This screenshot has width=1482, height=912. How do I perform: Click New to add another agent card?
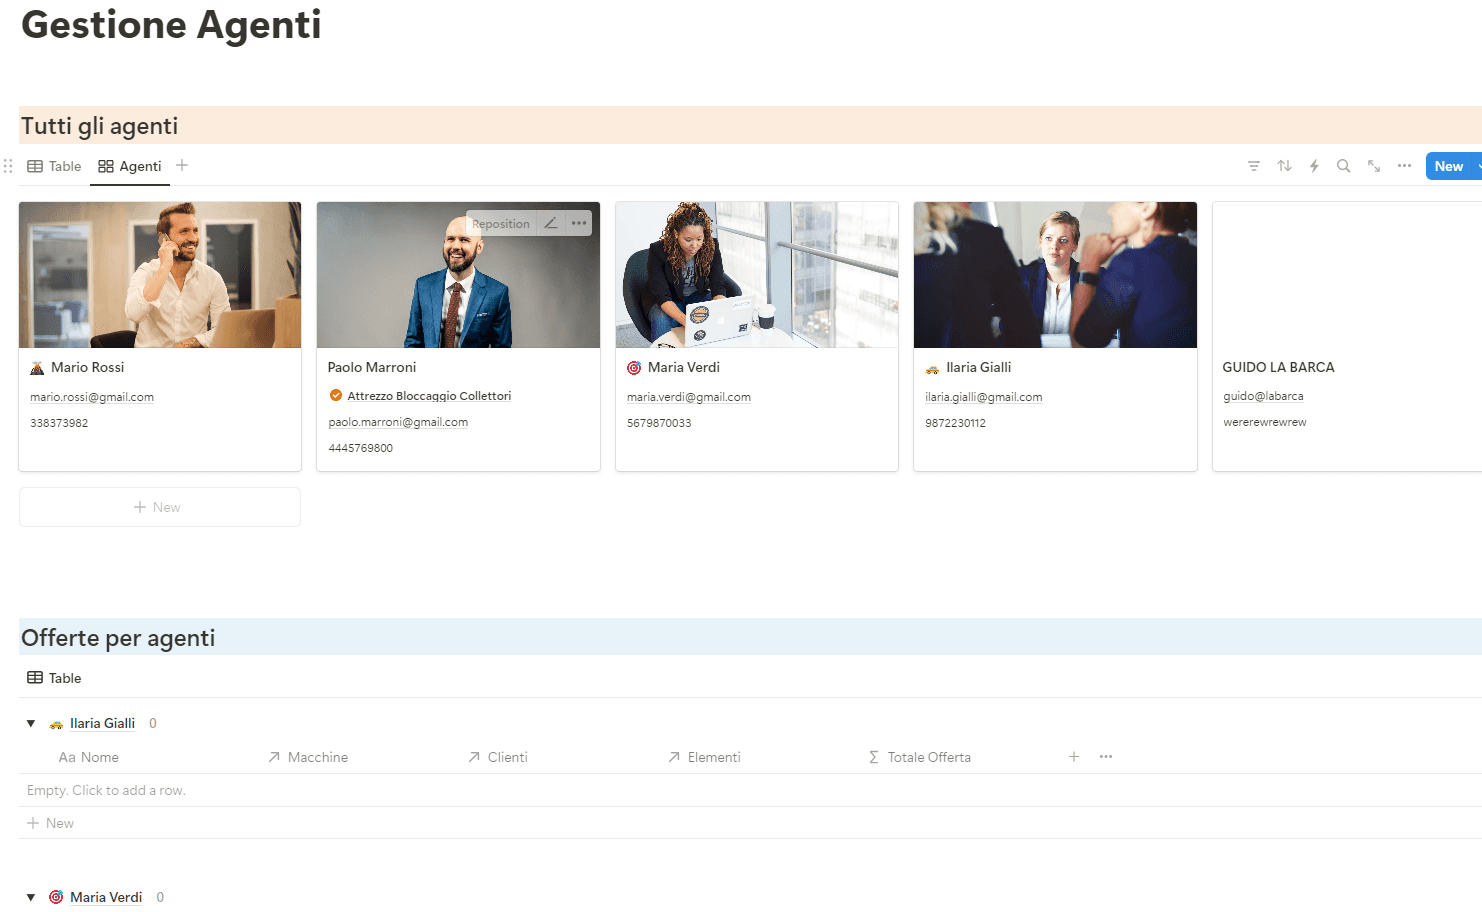click(159, 507)
